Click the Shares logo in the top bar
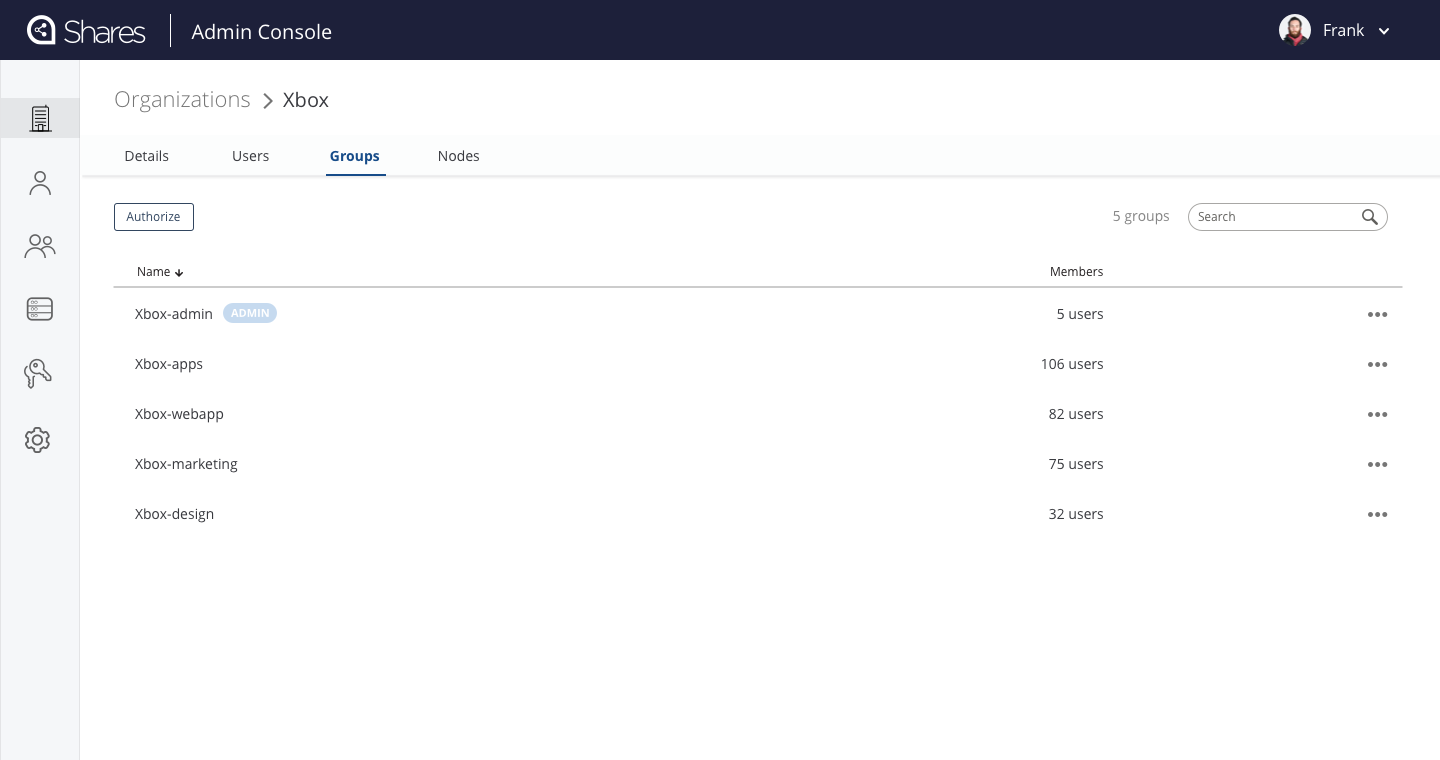 [x=85, y=30]
